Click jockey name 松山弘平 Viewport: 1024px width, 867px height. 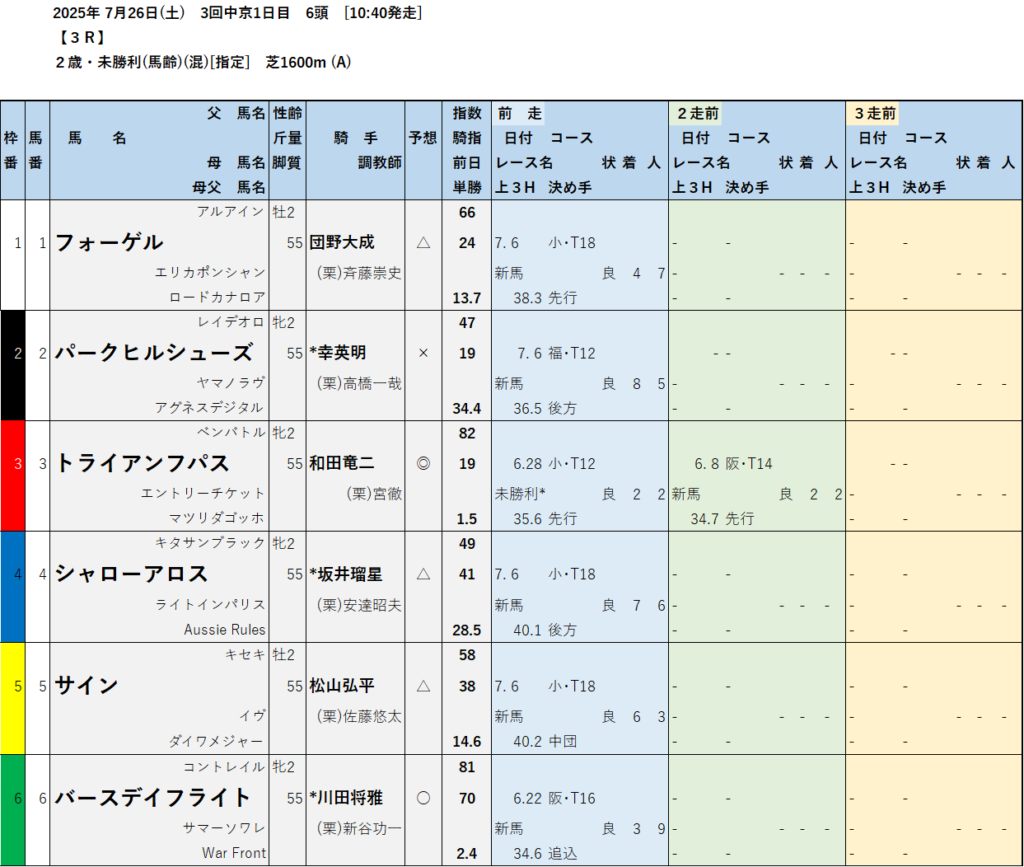coord(342,686)
